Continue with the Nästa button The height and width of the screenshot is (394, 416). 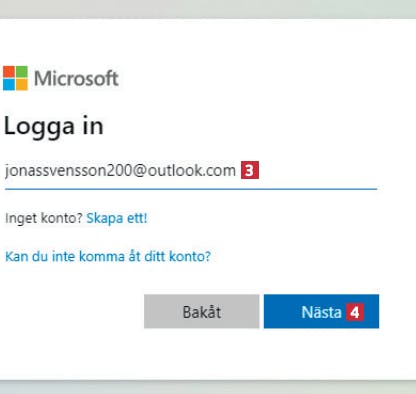coord(321,311)
